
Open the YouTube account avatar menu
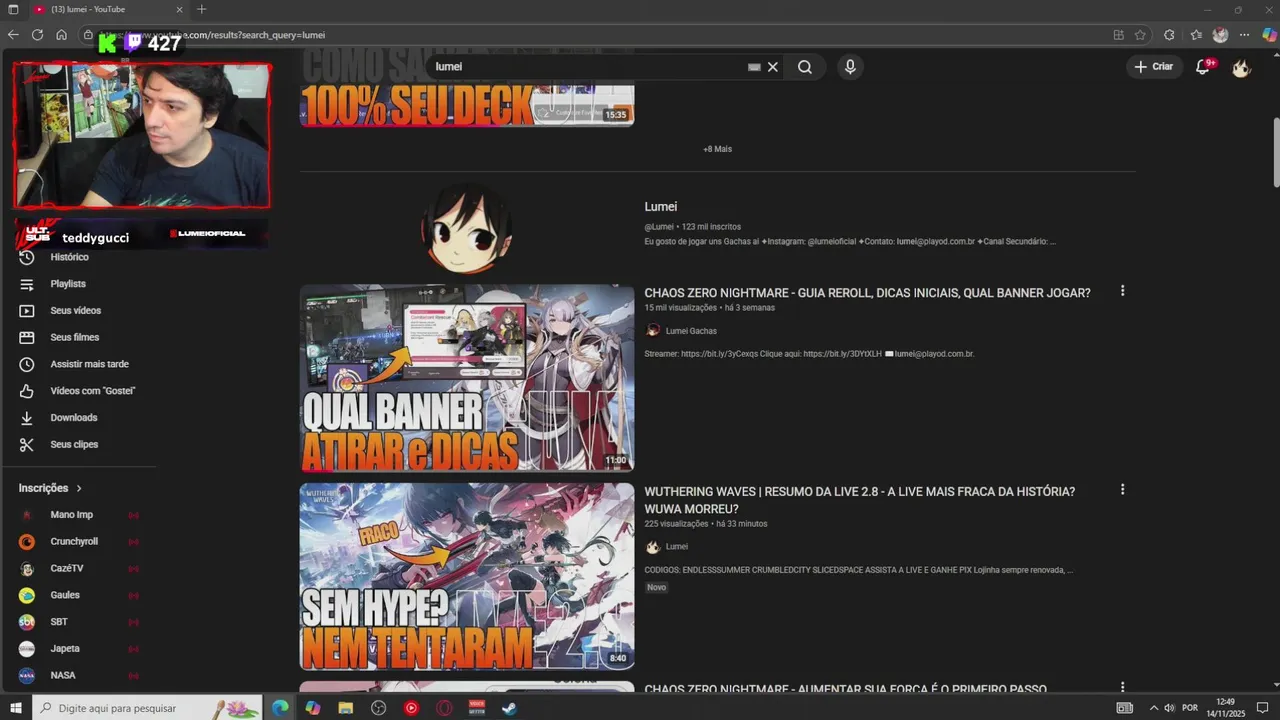(x=1241, y=67)
